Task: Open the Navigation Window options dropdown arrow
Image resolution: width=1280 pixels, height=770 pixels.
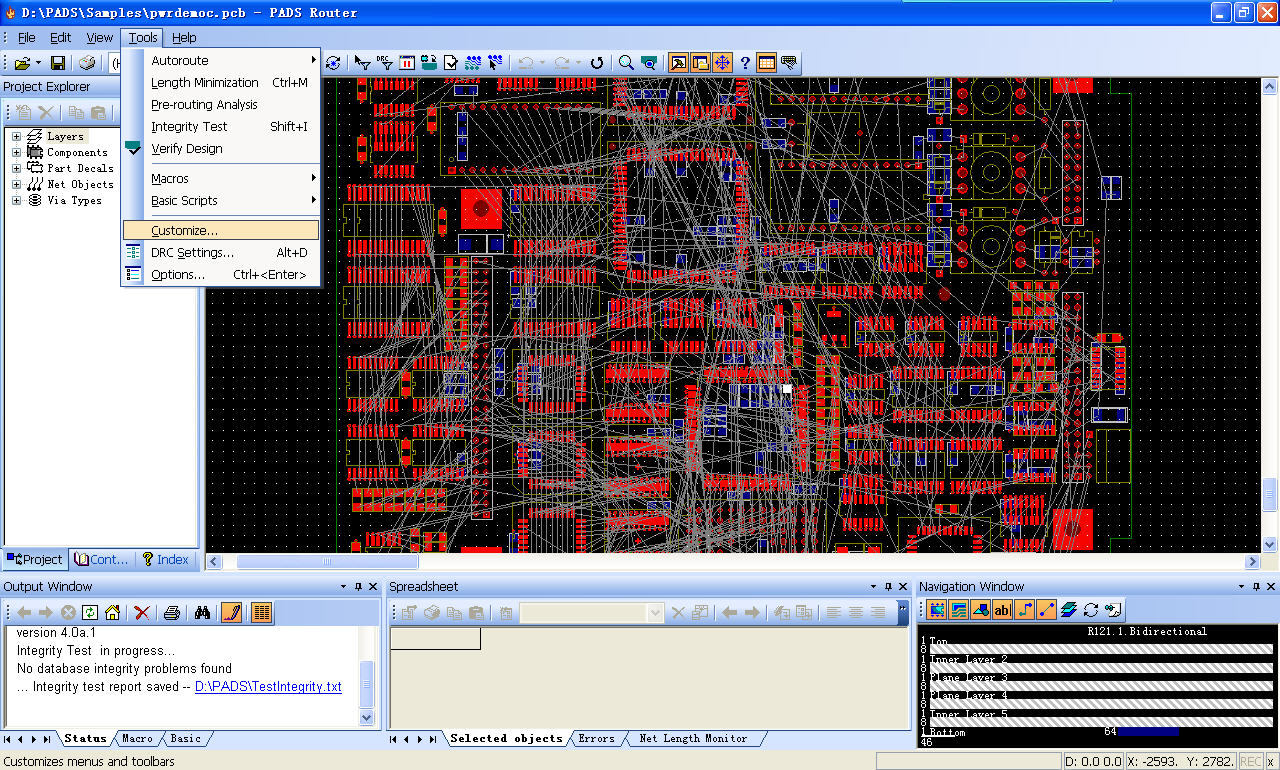Action: click(1243, 587)
